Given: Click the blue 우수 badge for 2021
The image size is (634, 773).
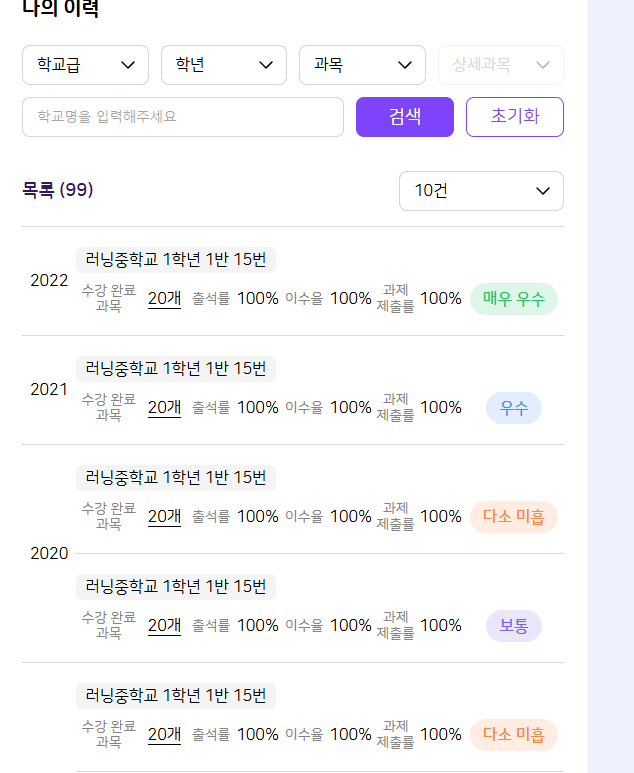Looking at the screenshot, I should point(513,407).
